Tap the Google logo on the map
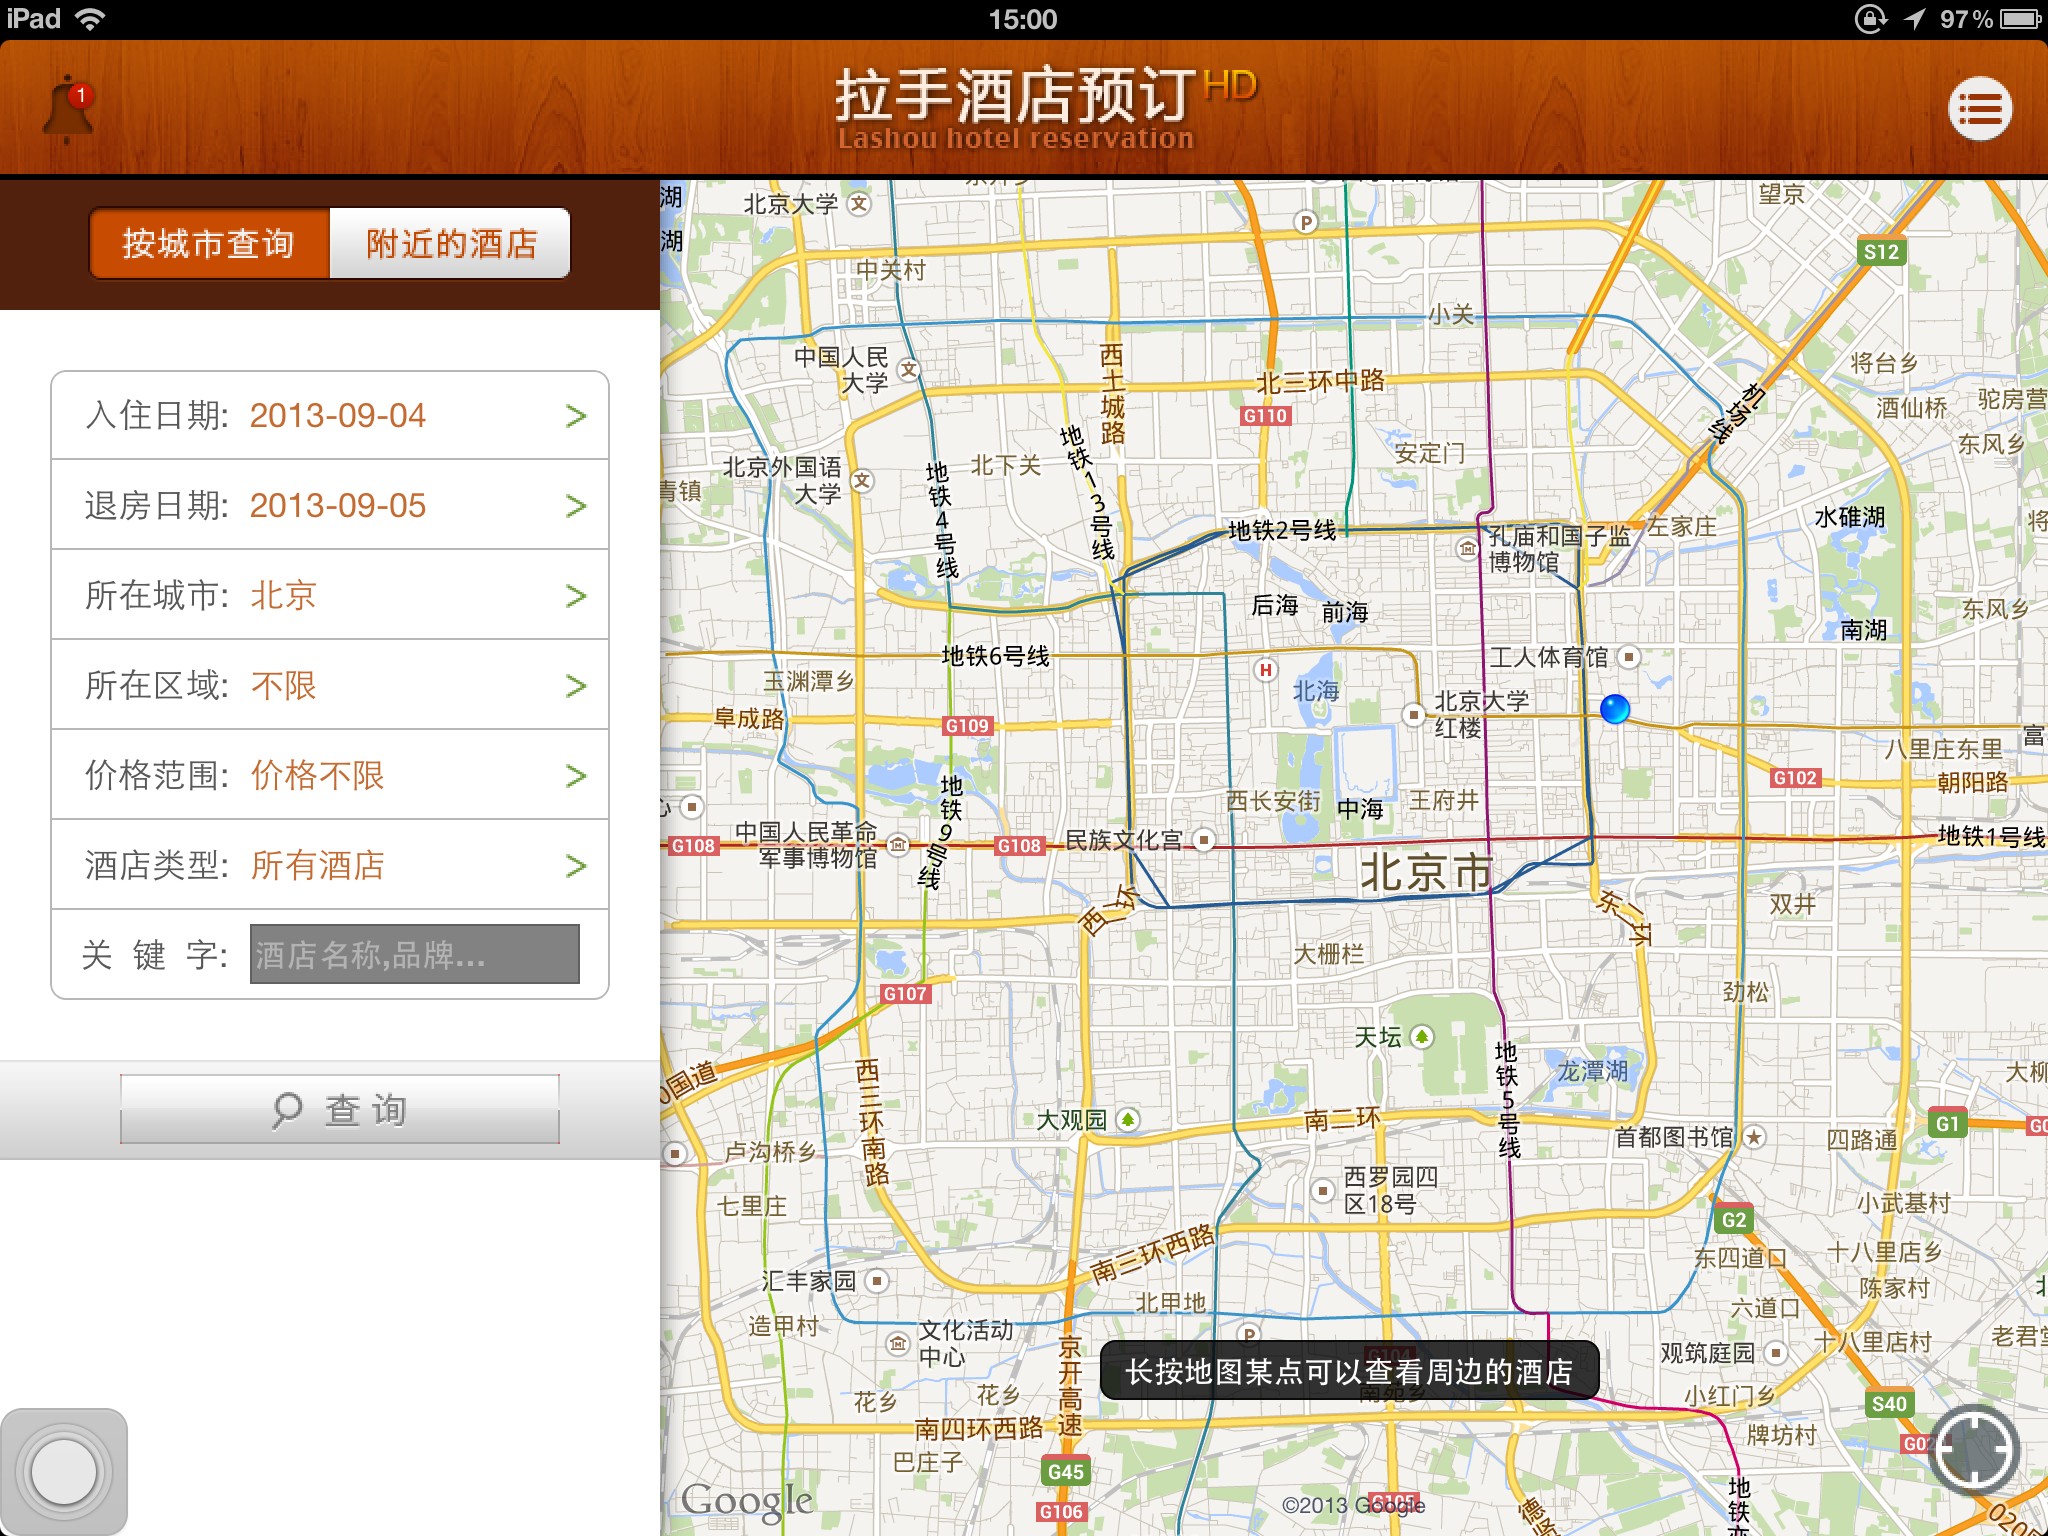 746,1500
